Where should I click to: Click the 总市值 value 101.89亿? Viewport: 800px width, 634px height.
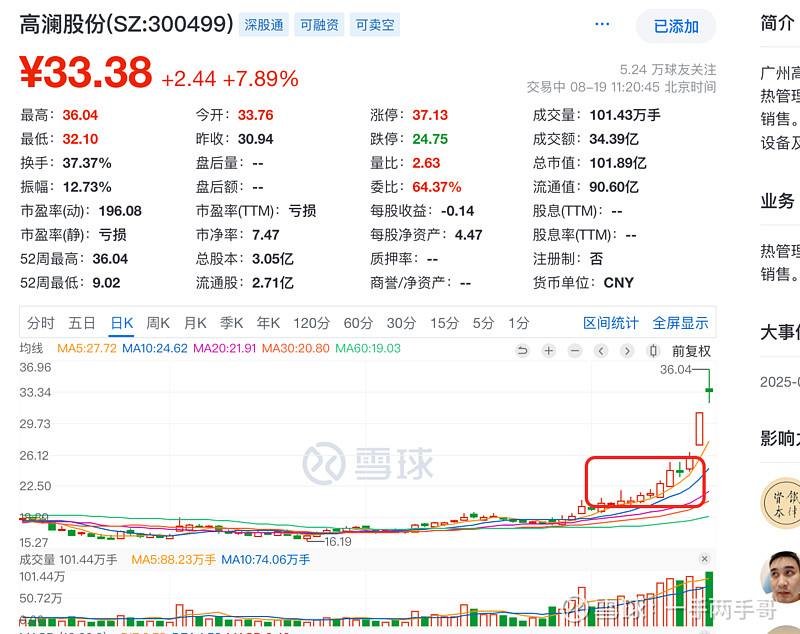pyautogui.click(x=618, y=163)
